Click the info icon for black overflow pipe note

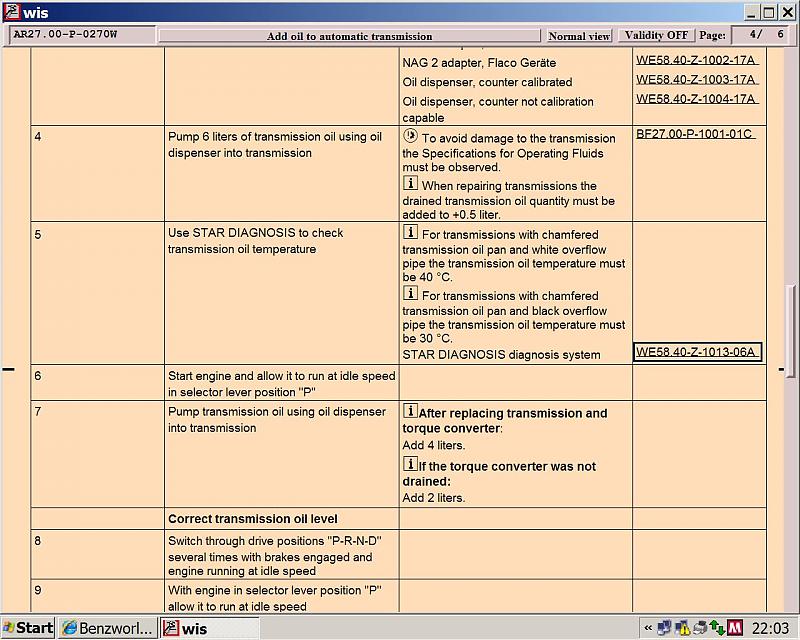pyautogui.click(x=410, y=293)
